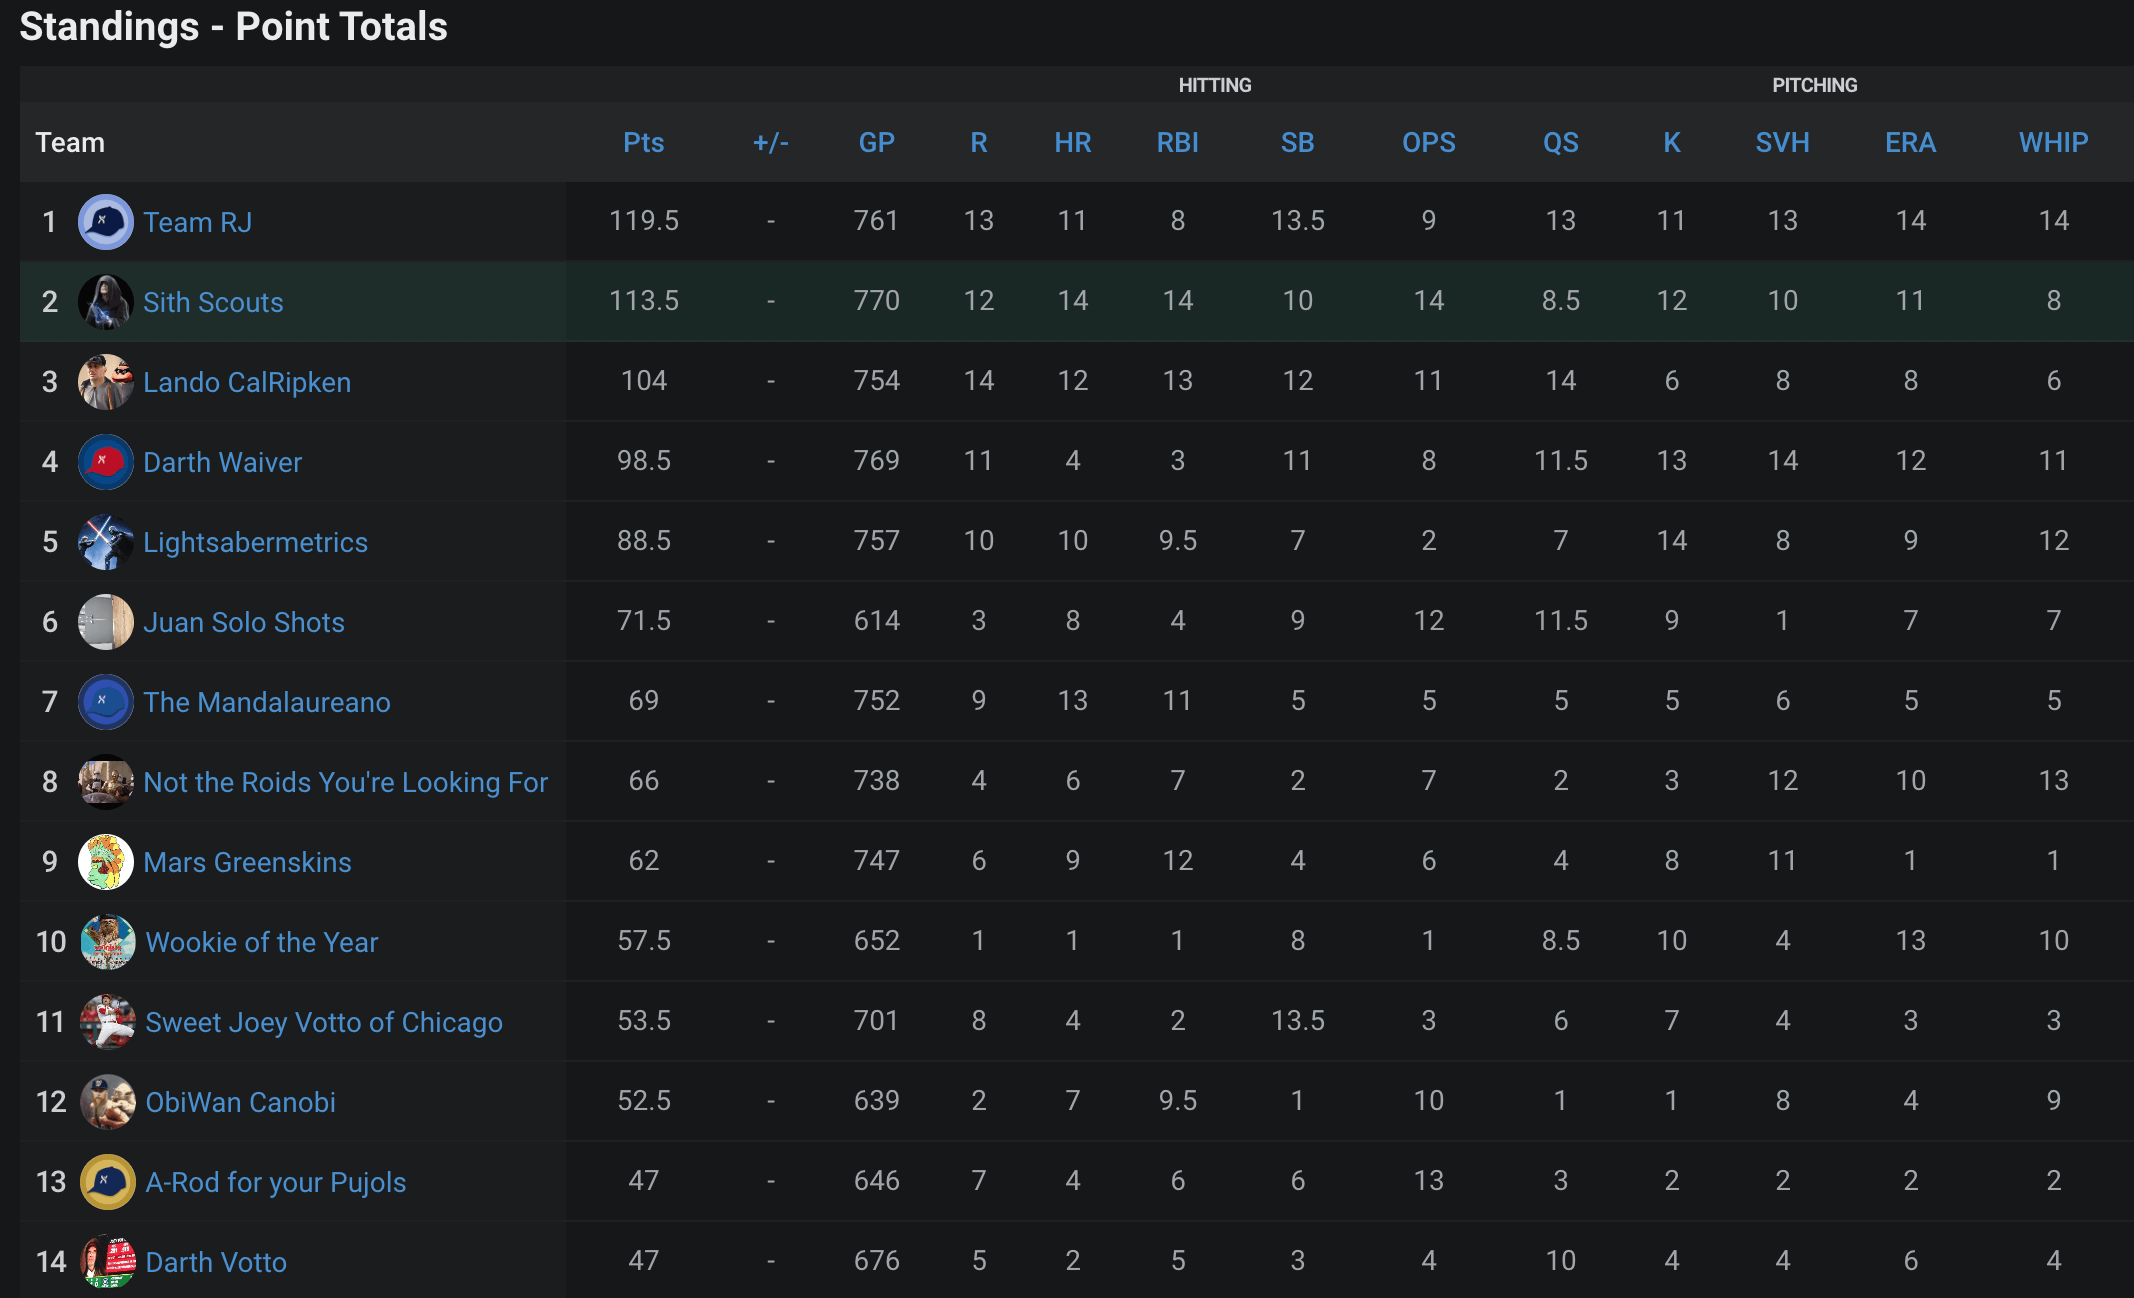Sort by the +/- column header

point(771,142)
